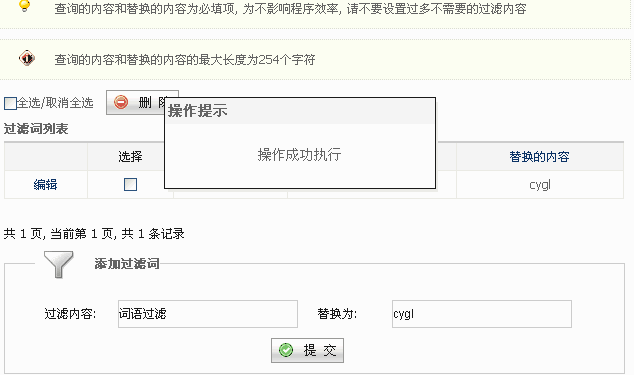Click the red minus delete icon
635x375 pixels.
[x=121, y=102]
